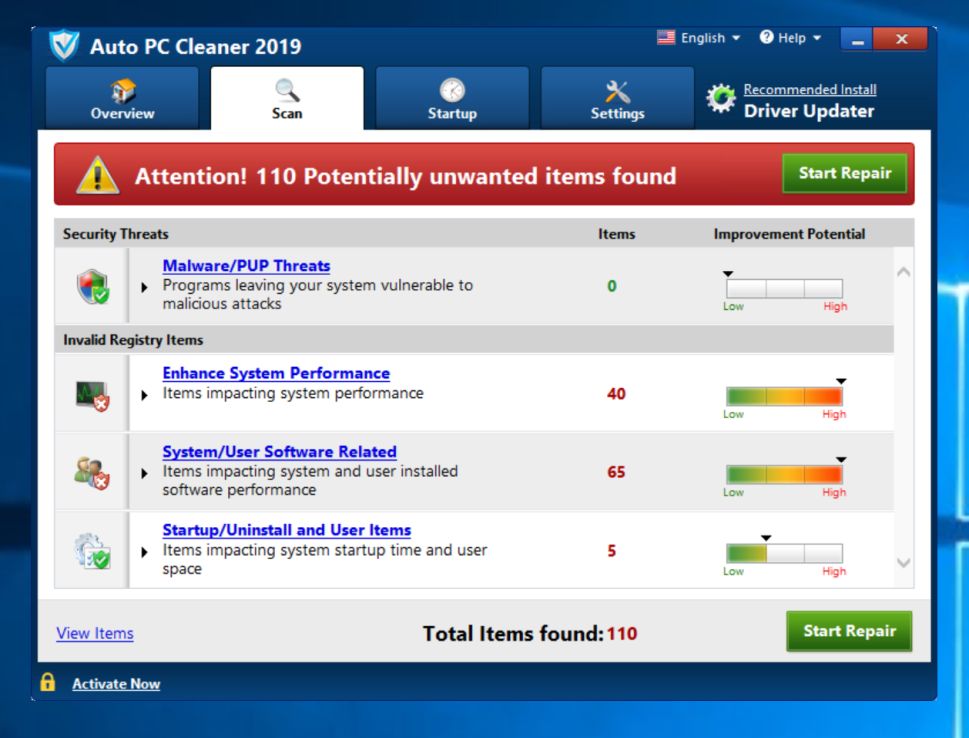Switch to the Overview tab
The height and width of the screenshot is (738, 969).
(x=122, y=98)
